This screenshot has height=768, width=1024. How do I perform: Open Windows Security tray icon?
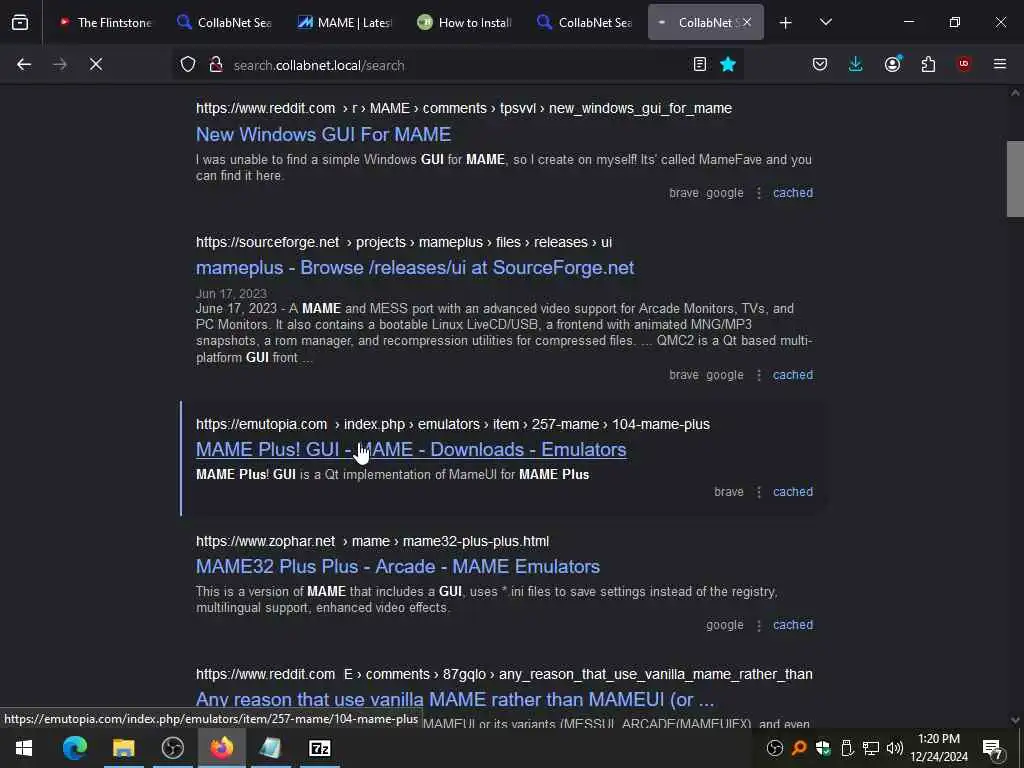coord(823,748)
